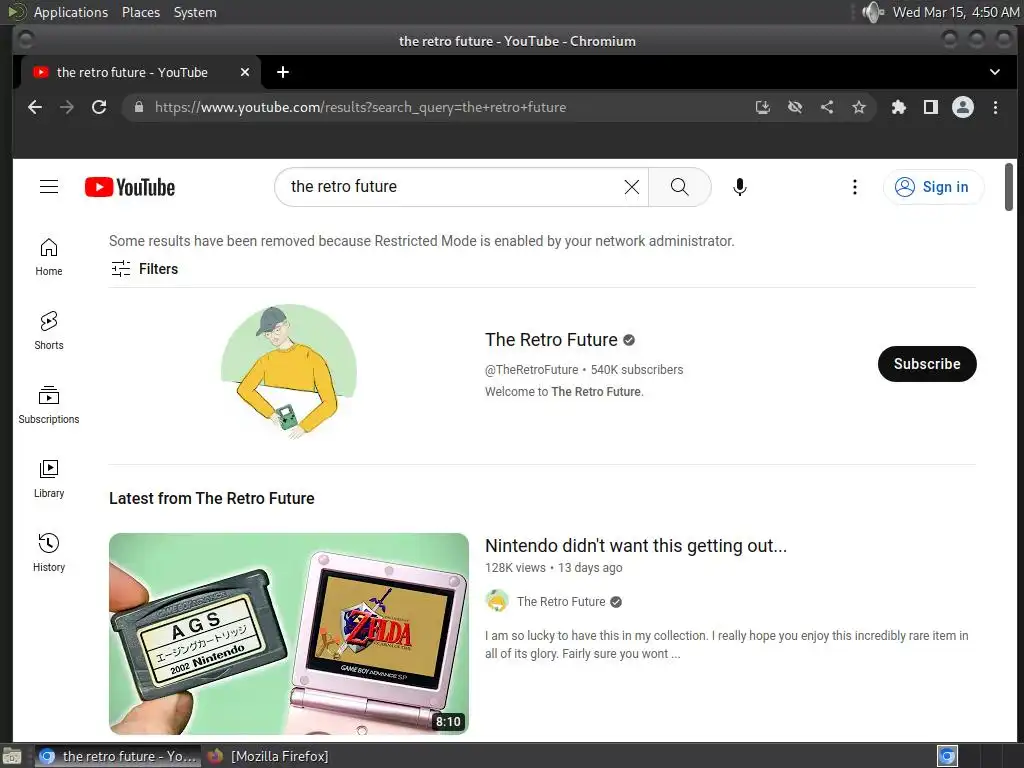The image size is (1024, 768).
Task: Open the system volume control
Action: 872,12
